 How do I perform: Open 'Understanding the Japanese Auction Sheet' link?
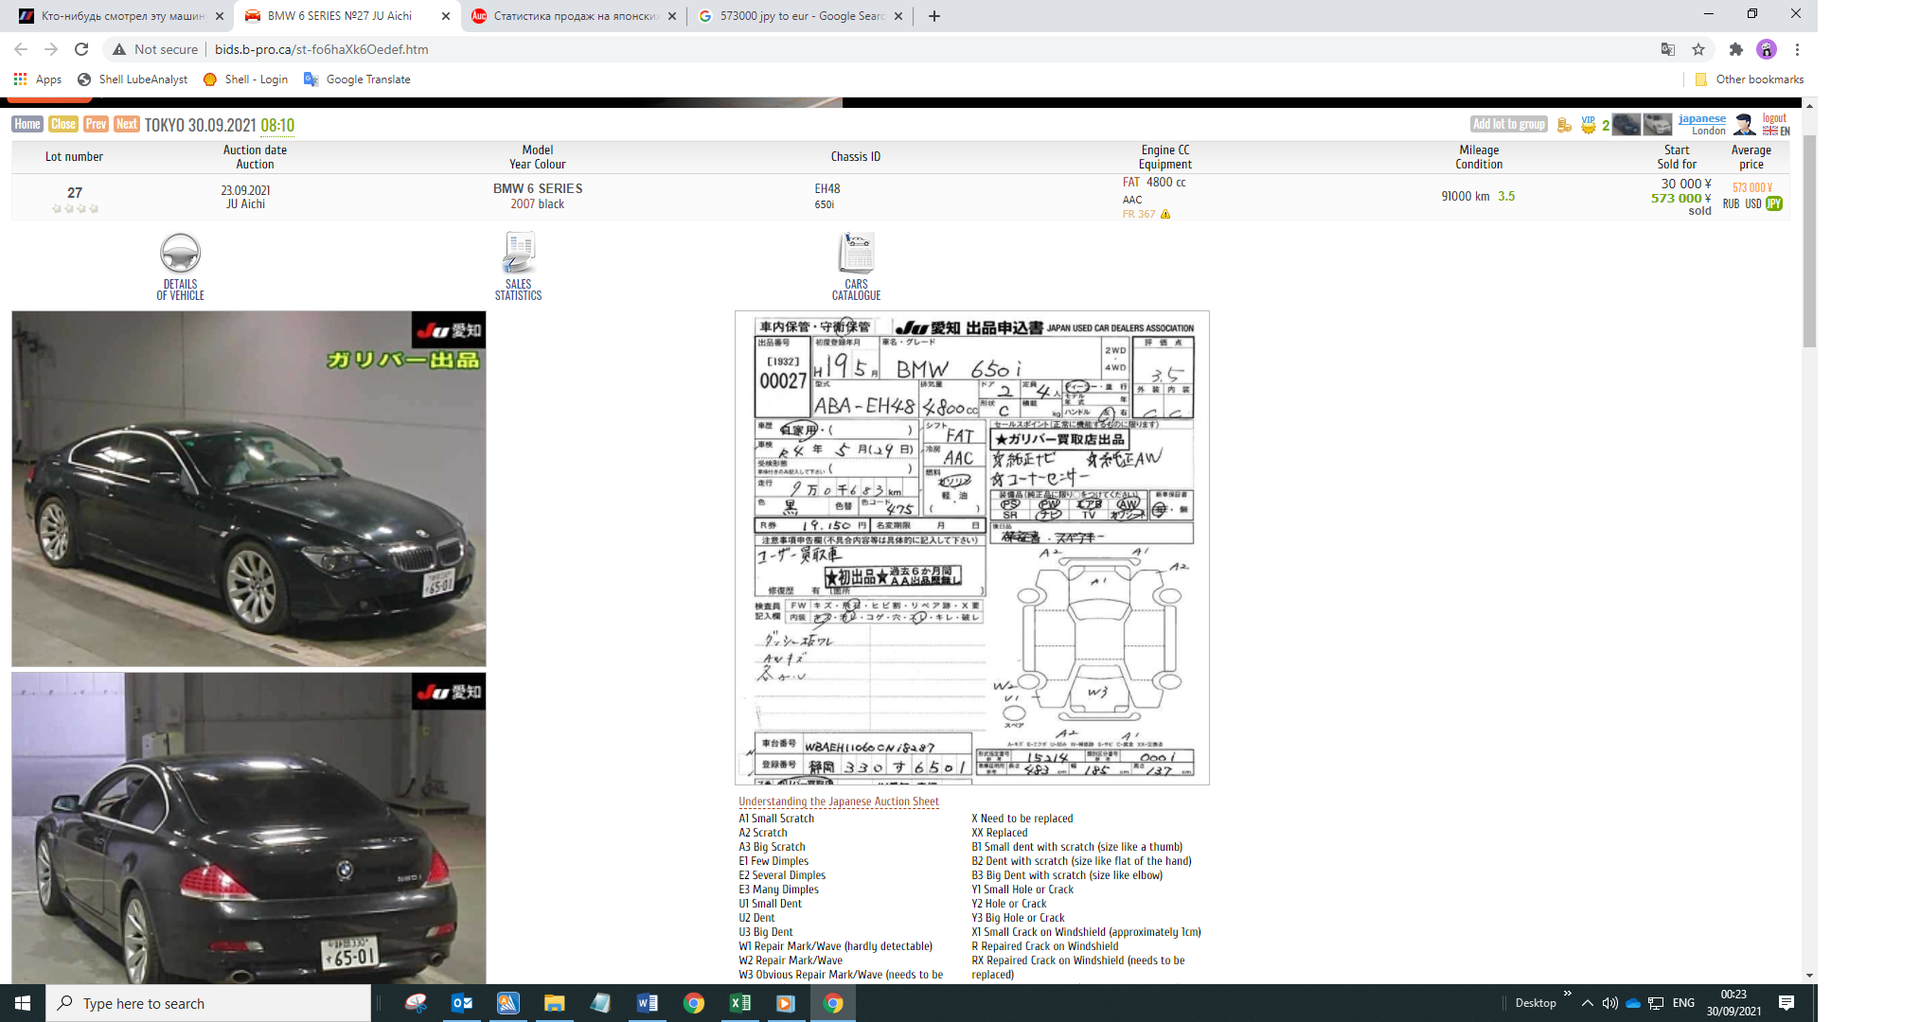pyautogui.click(x=838, y=802)
